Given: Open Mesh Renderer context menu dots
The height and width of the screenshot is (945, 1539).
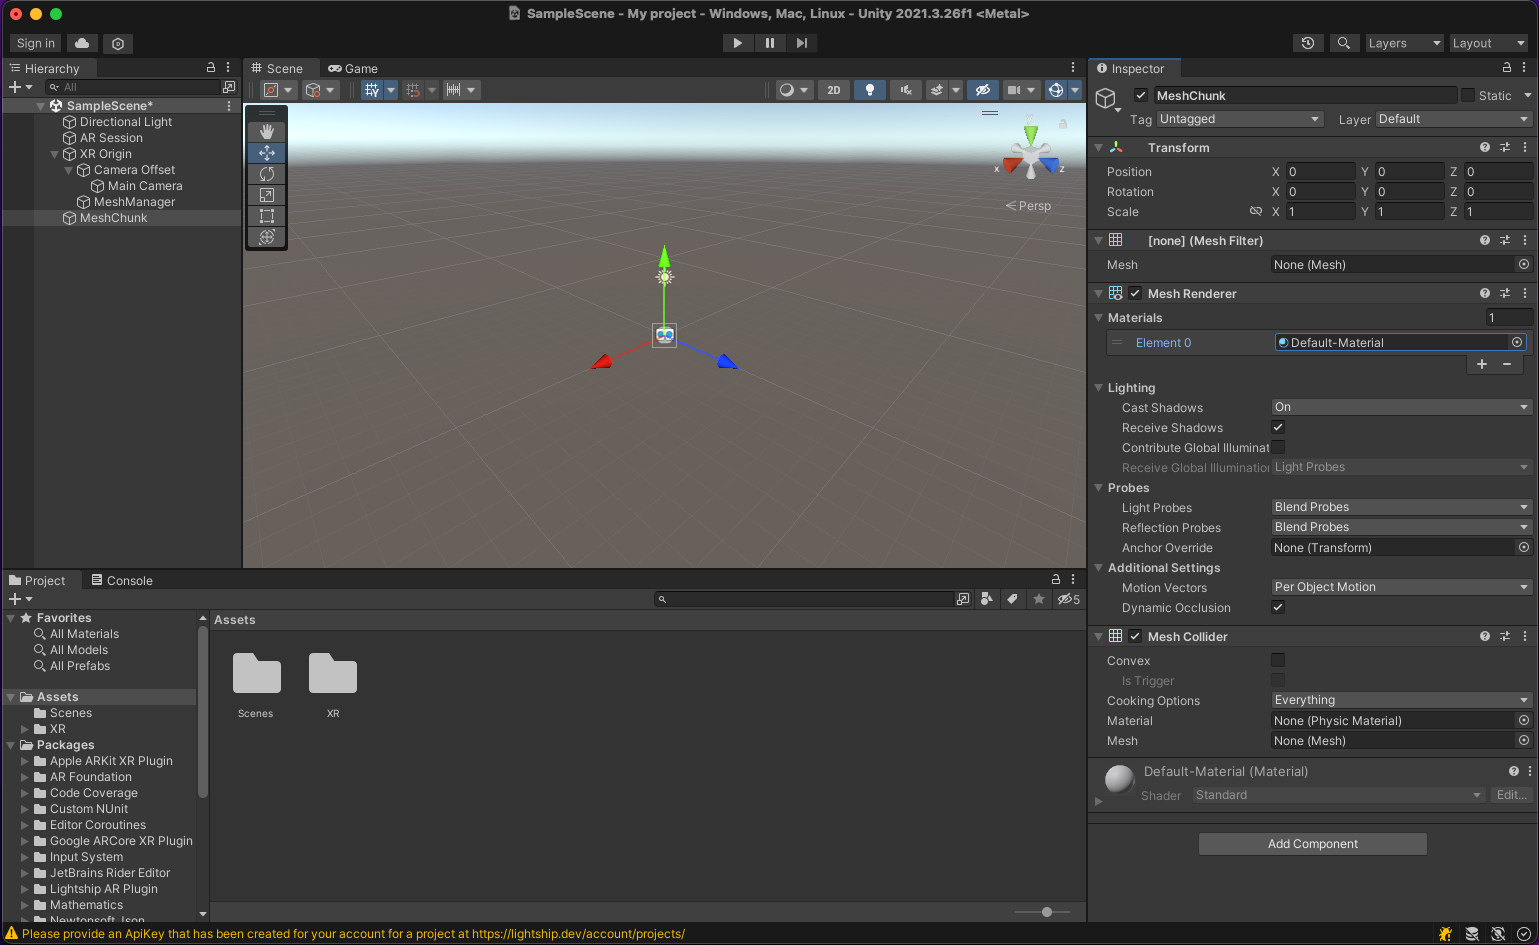Looking at the screenshot, I should tap(1525, 293).
